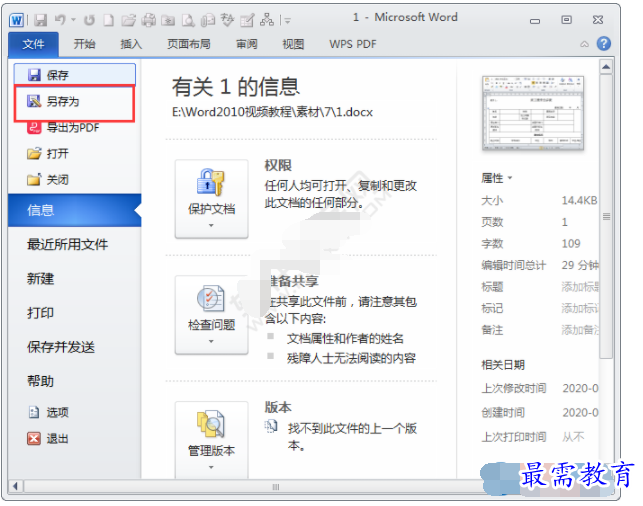Click the New blank document toolbar icon
Screen dimensions: 643x506
(108, 20)
